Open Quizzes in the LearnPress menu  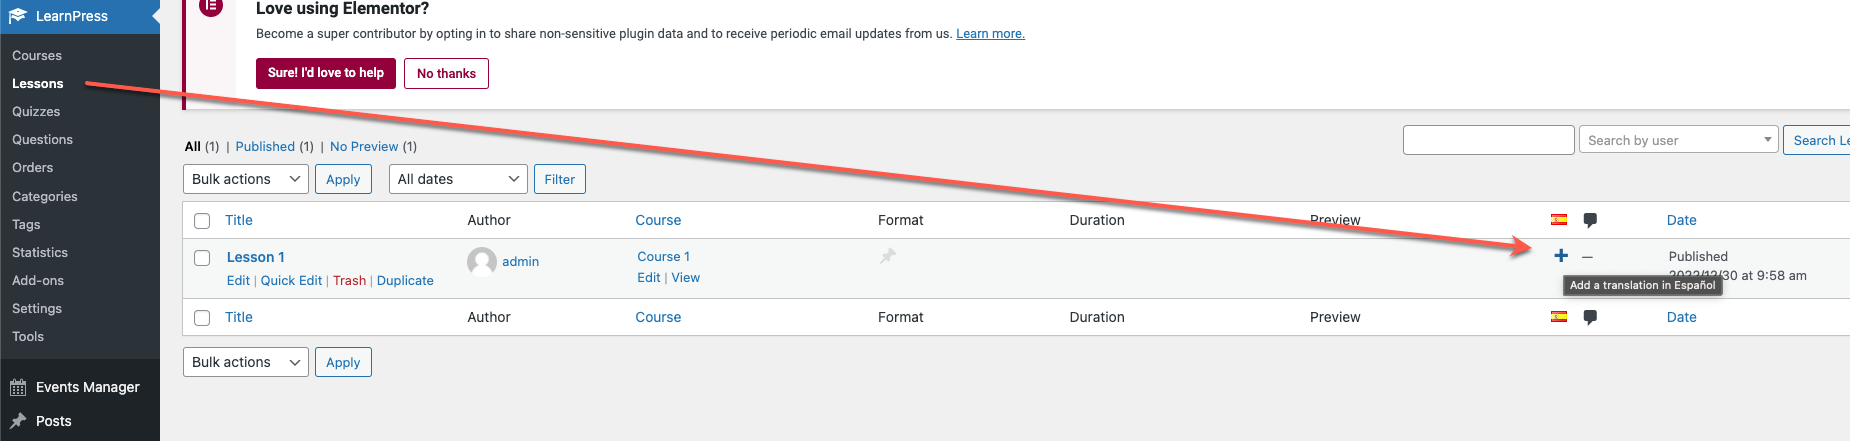click(x=36, y=111)
